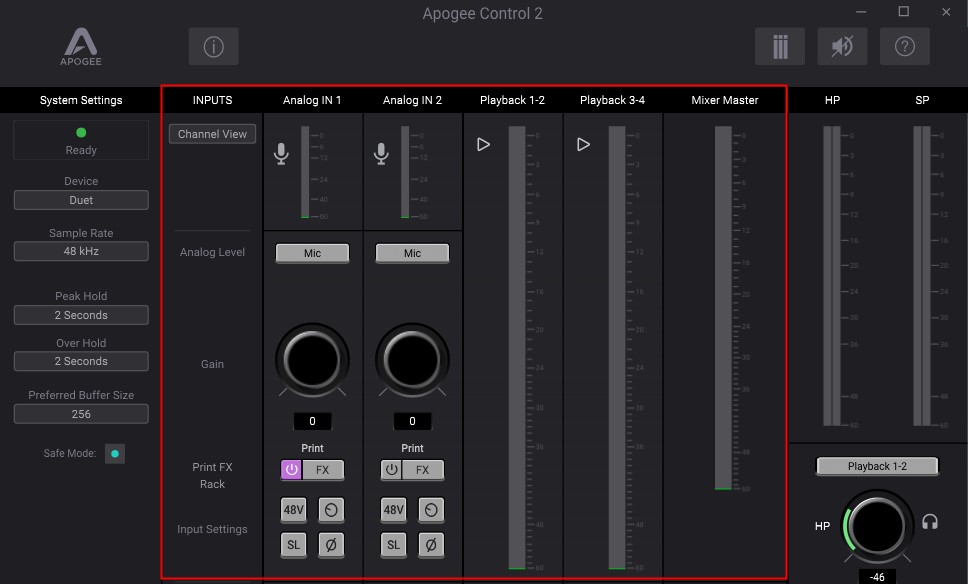Maximize the Apogee Control 2 window

[x=904, y=12]
